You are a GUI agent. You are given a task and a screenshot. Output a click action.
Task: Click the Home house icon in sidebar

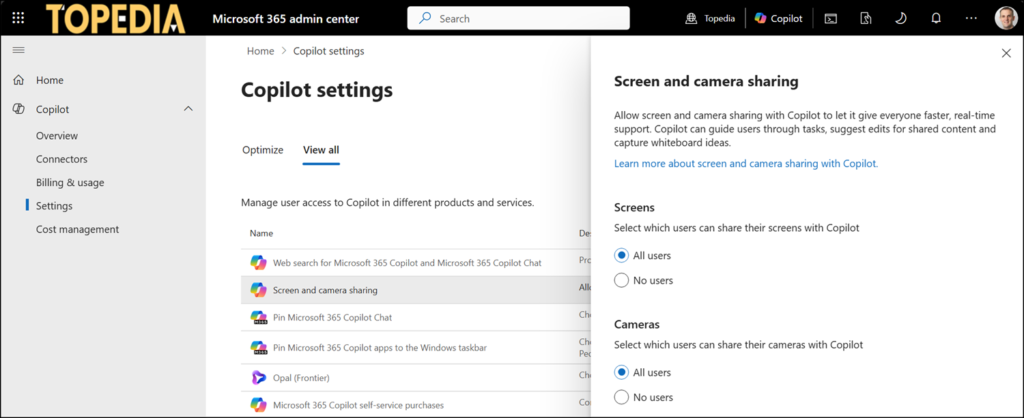pyautogui.click(x=19, y=80)
